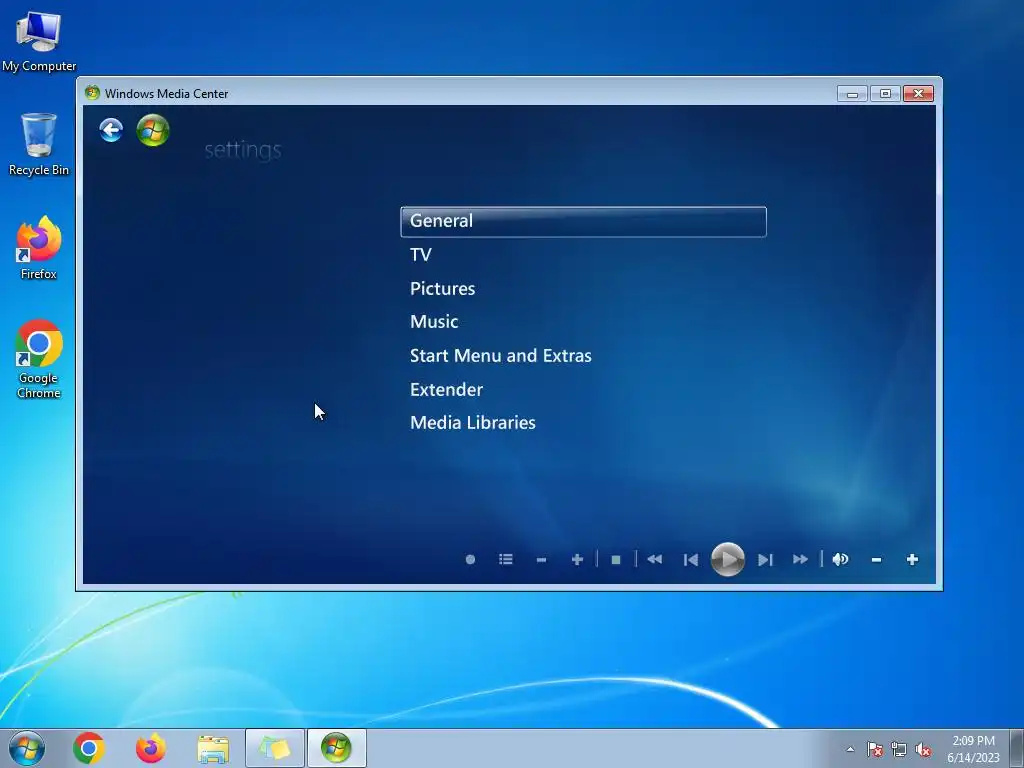The image size is (1024, 768).
Task: Click the Rewind button
Action: coord(654,560)
